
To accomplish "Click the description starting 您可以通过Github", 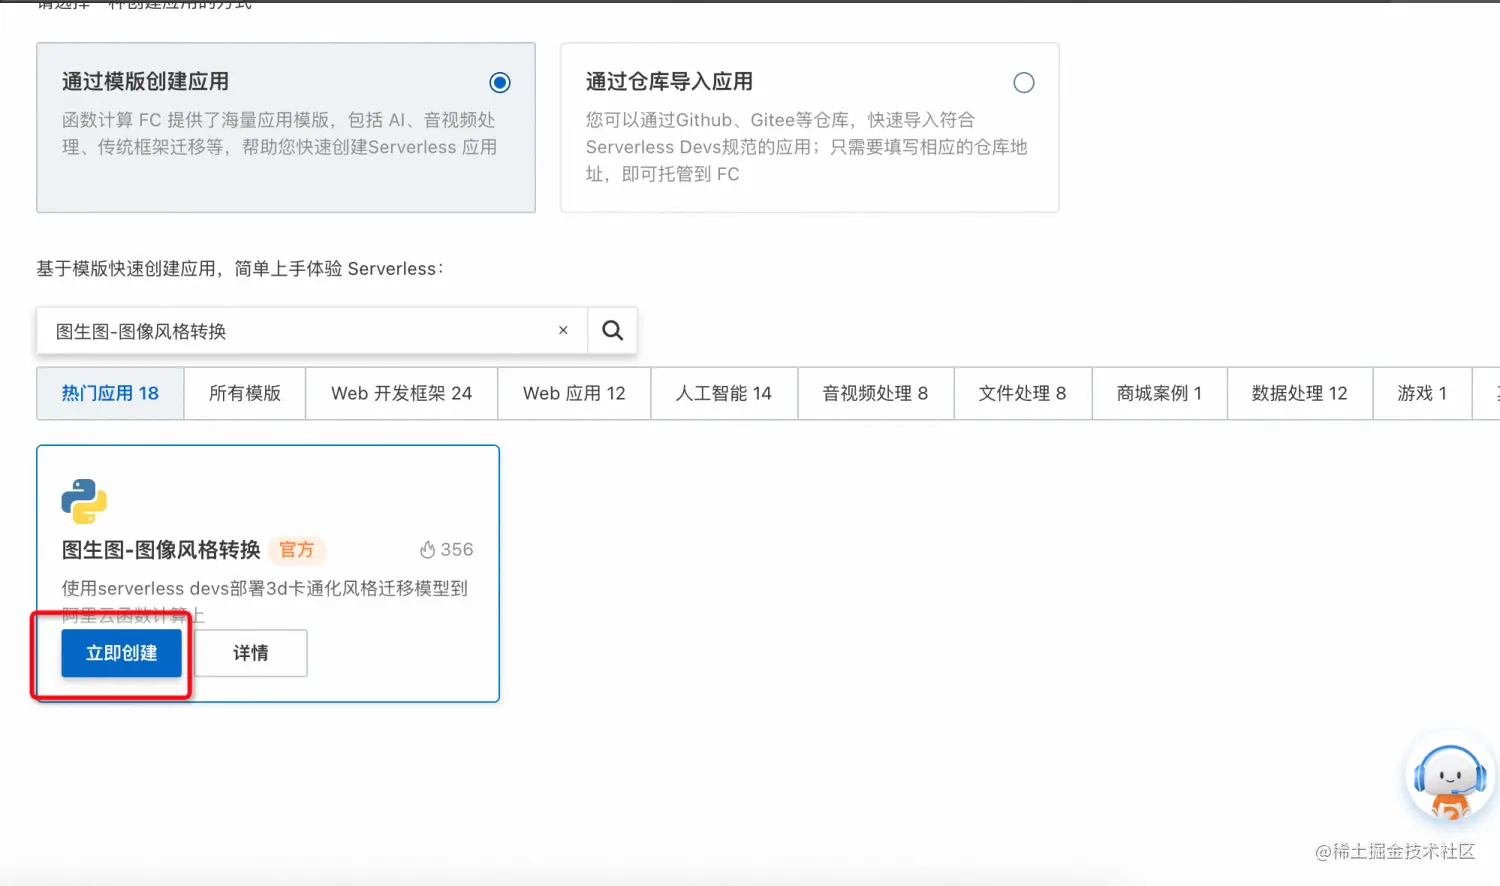I will [x=807, y=146].
